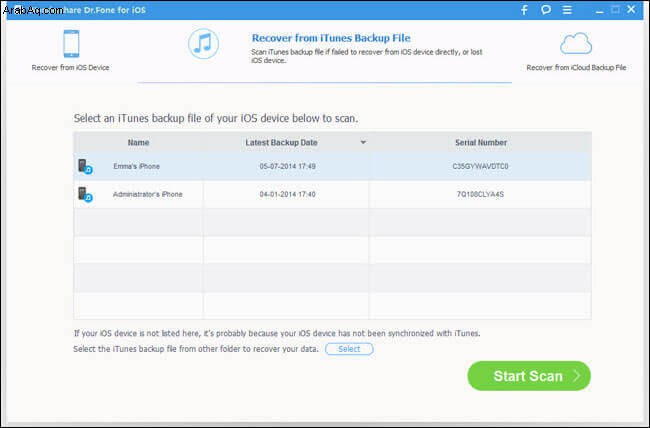Close the Dr.Fone window

tap(631, 9)
